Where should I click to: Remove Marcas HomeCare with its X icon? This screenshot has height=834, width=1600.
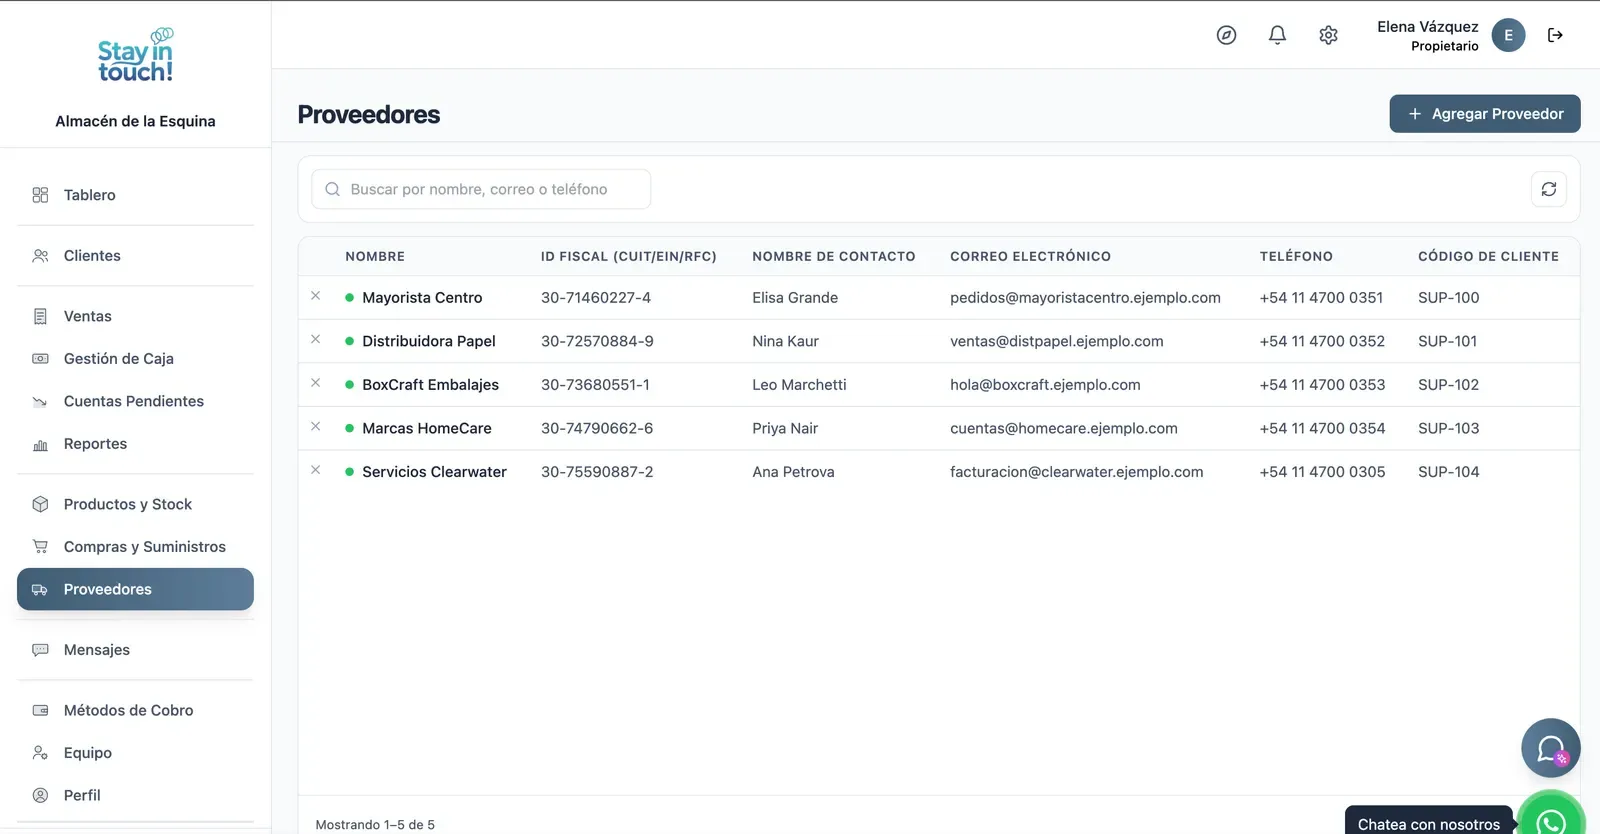[315, 426]
